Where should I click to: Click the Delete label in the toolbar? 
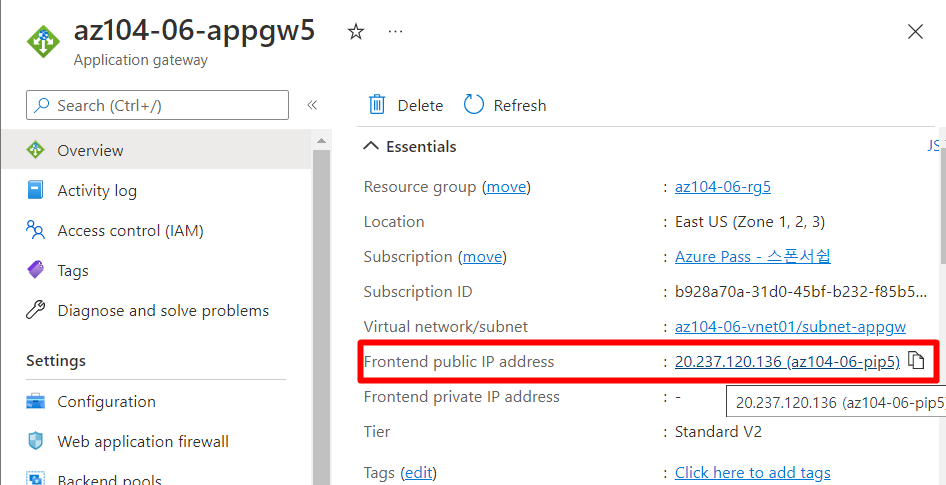(x=420, y=106)
